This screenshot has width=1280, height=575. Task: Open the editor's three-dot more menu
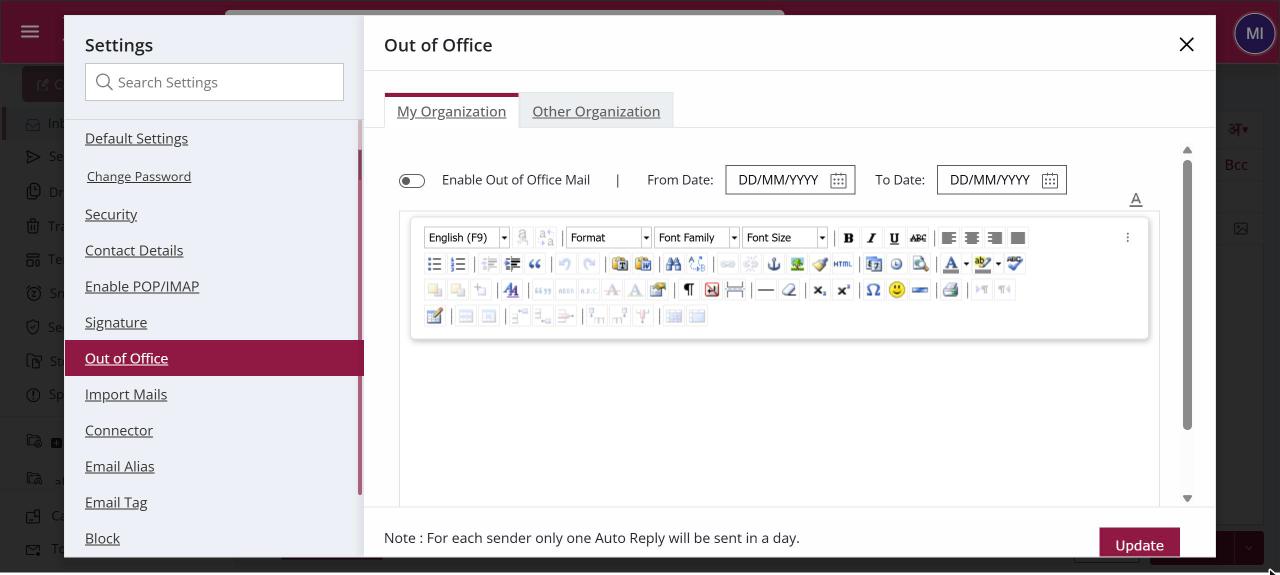coord(1127,238)
